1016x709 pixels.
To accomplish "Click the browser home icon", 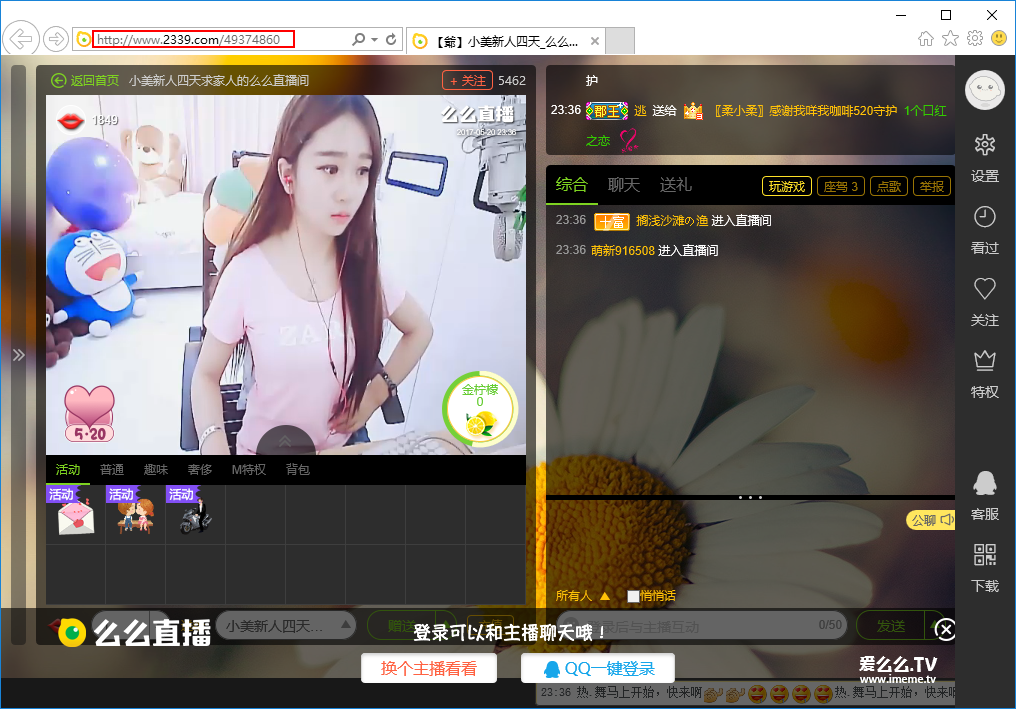I will tap(925, 38).
